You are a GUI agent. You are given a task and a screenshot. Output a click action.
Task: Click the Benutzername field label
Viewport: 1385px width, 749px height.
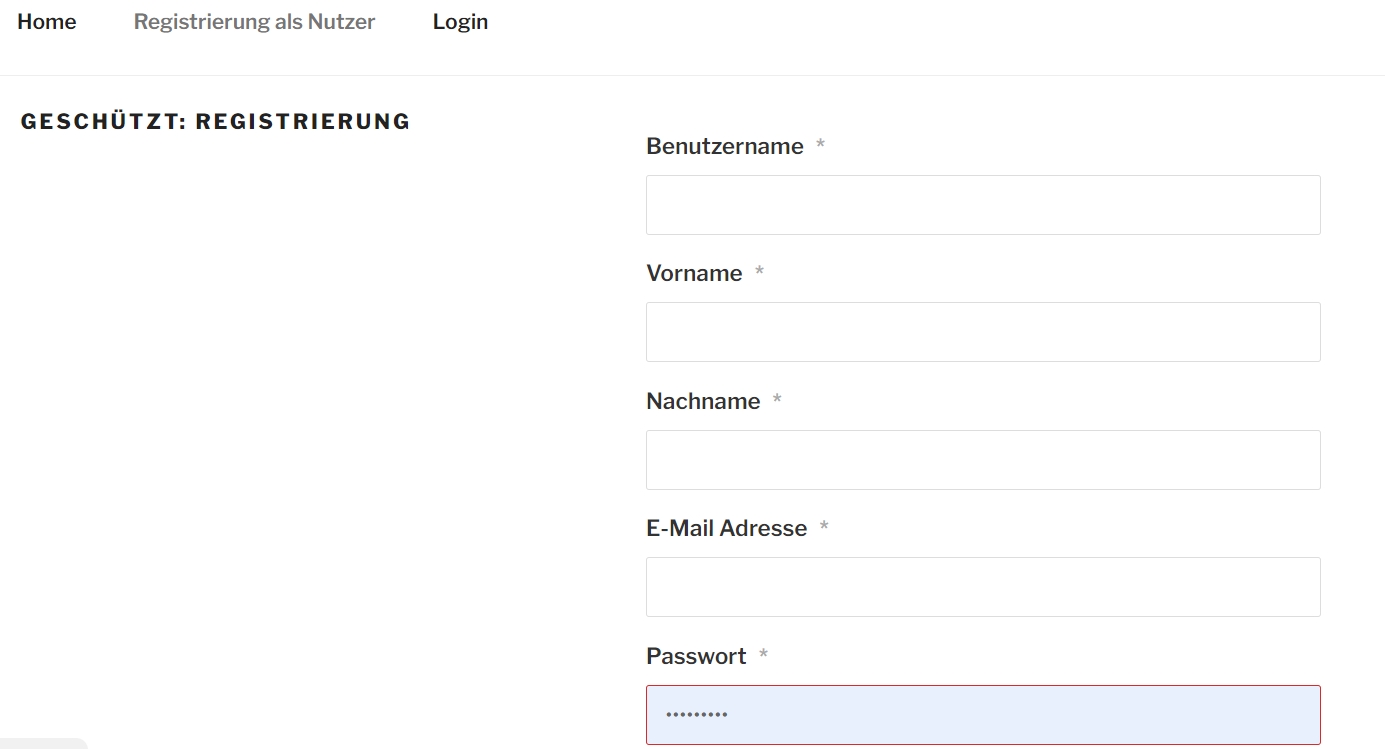pos(724,146)
